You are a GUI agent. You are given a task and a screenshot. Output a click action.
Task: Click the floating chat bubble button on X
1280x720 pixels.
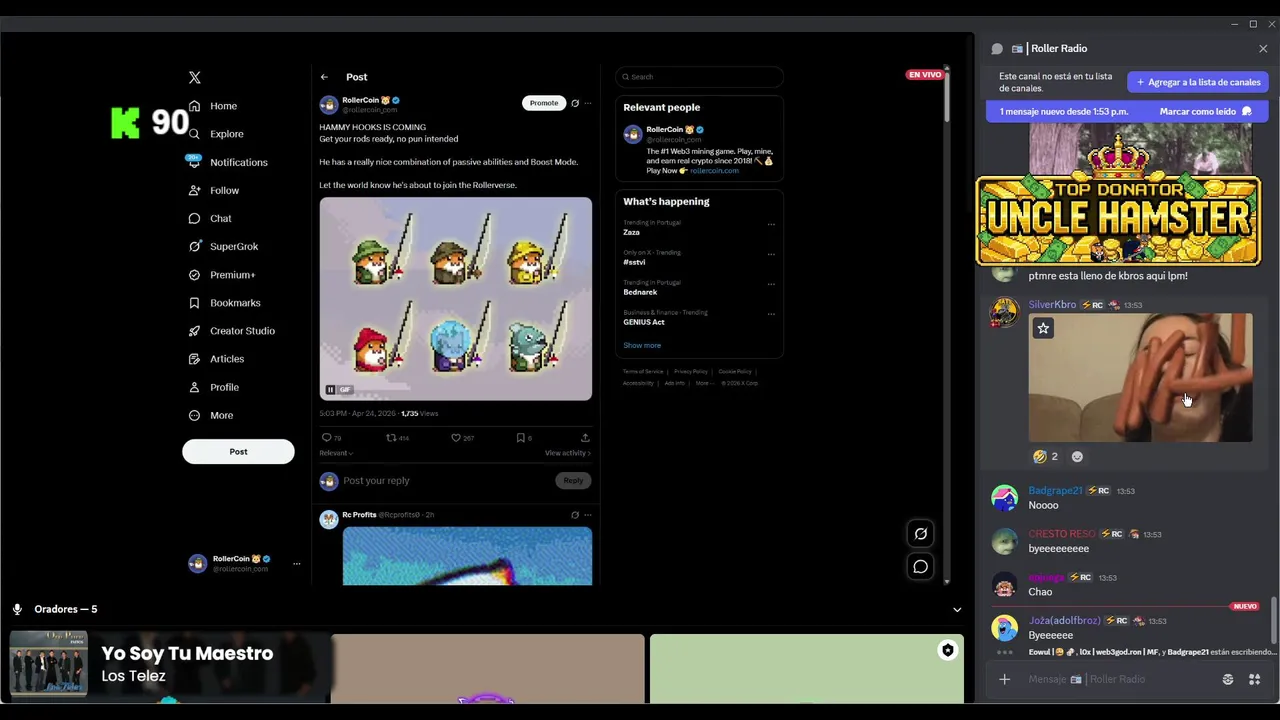click(x=921, y=567)
